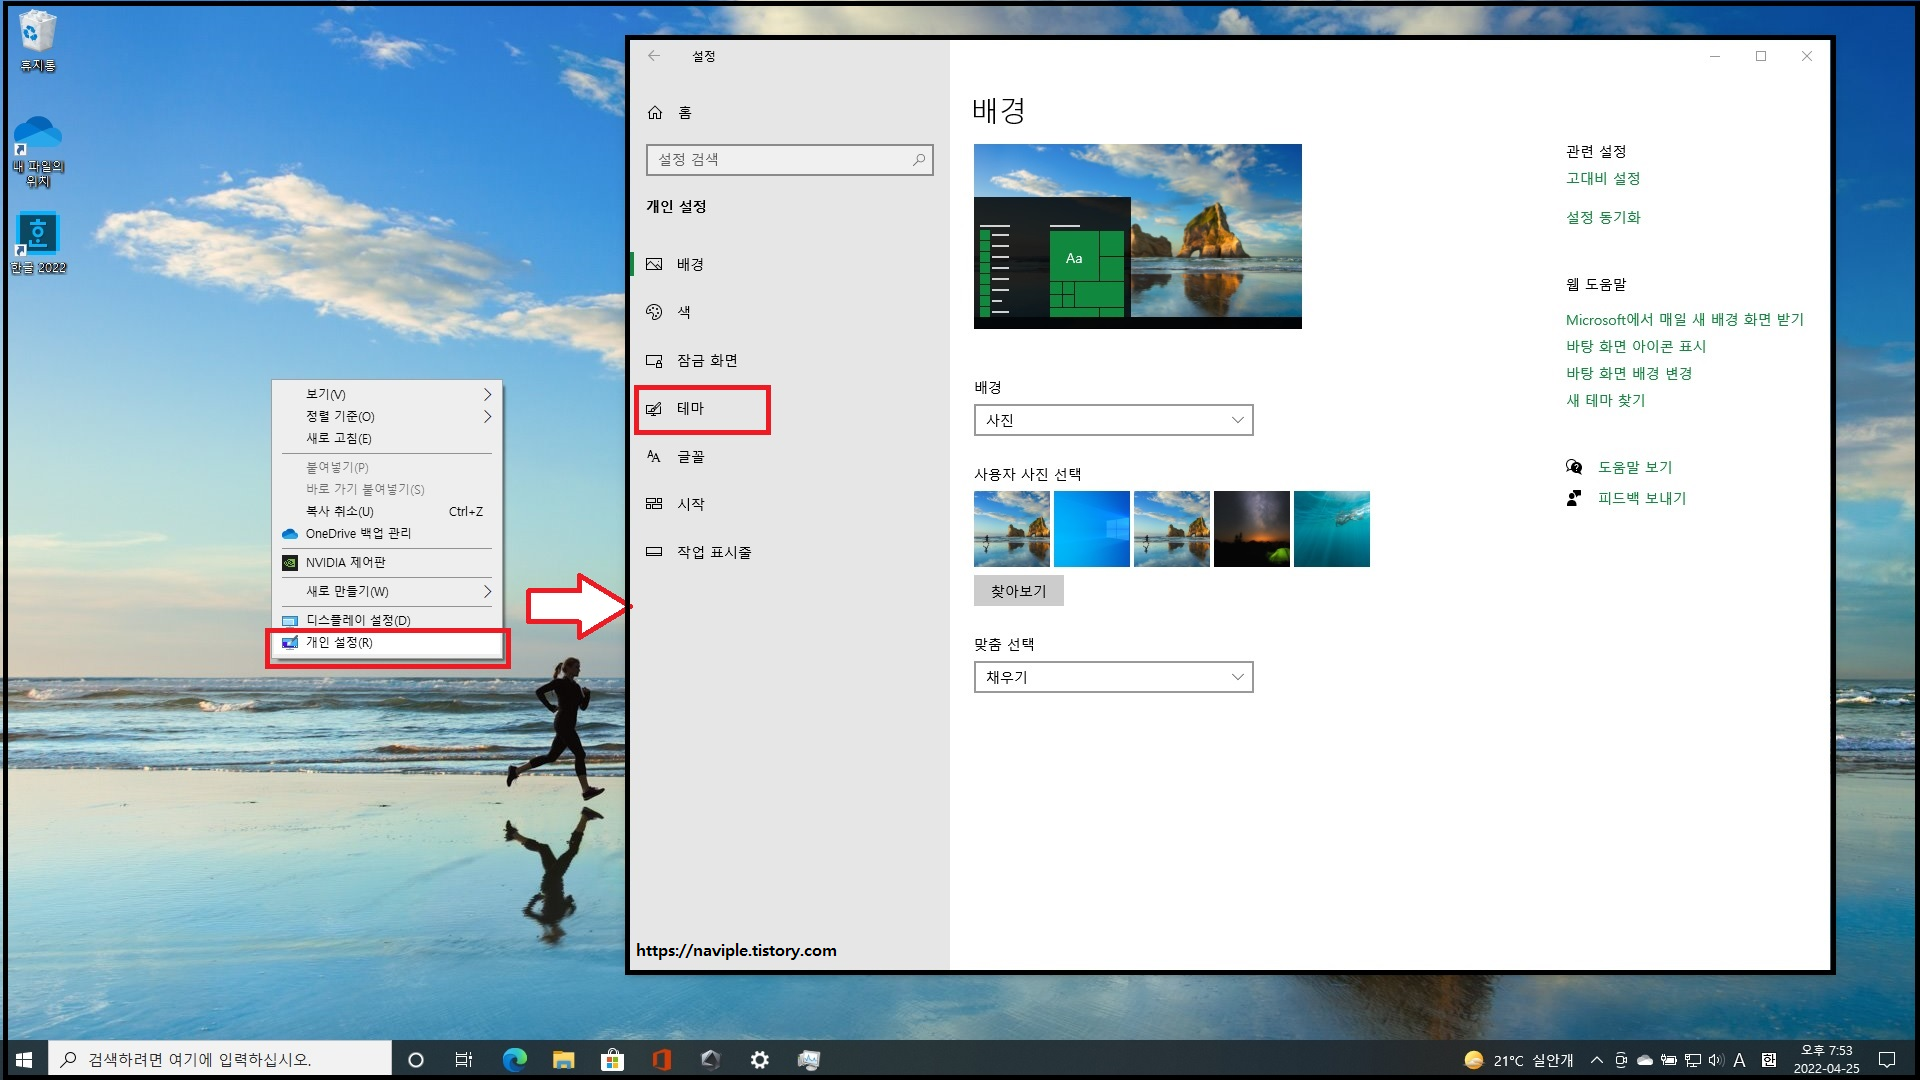Open Microsoft Edge from the taskbar
Image resolution: width=1920 pixels, height=1080 pixels.
point(514,1060)
